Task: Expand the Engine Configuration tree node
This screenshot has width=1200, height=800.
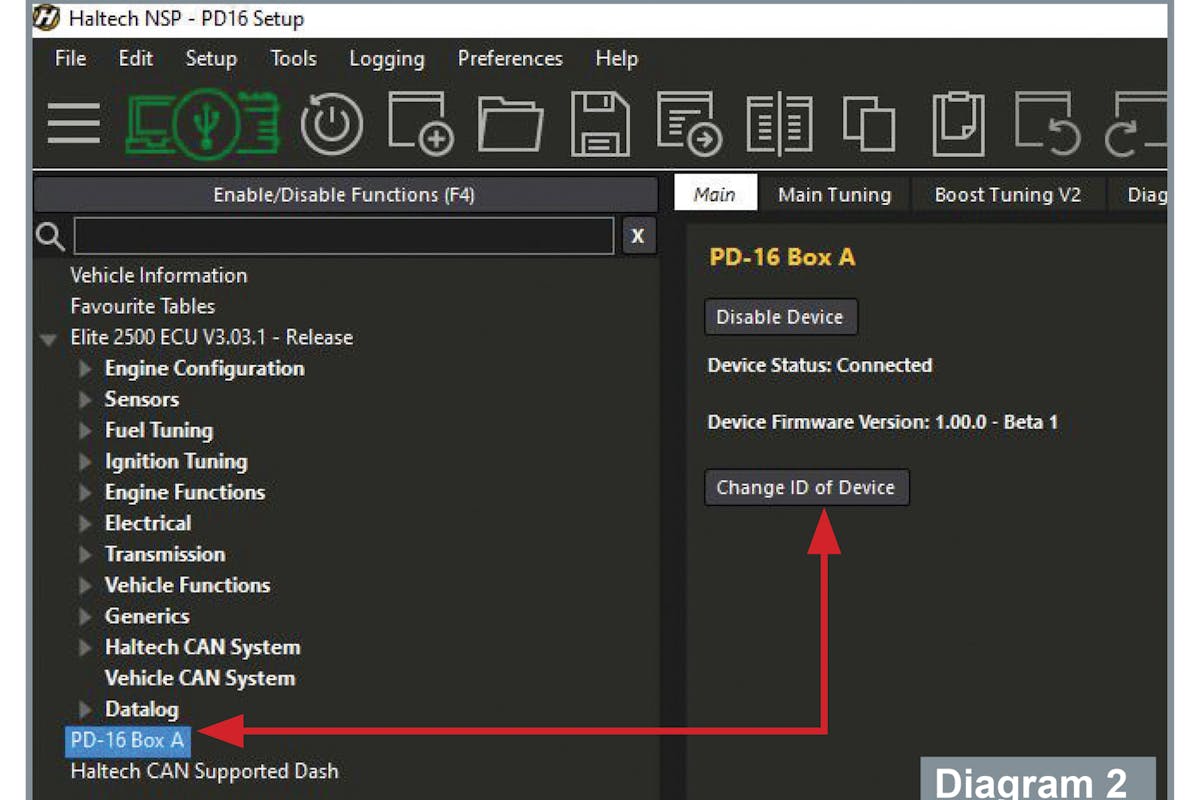Action: 86,369
